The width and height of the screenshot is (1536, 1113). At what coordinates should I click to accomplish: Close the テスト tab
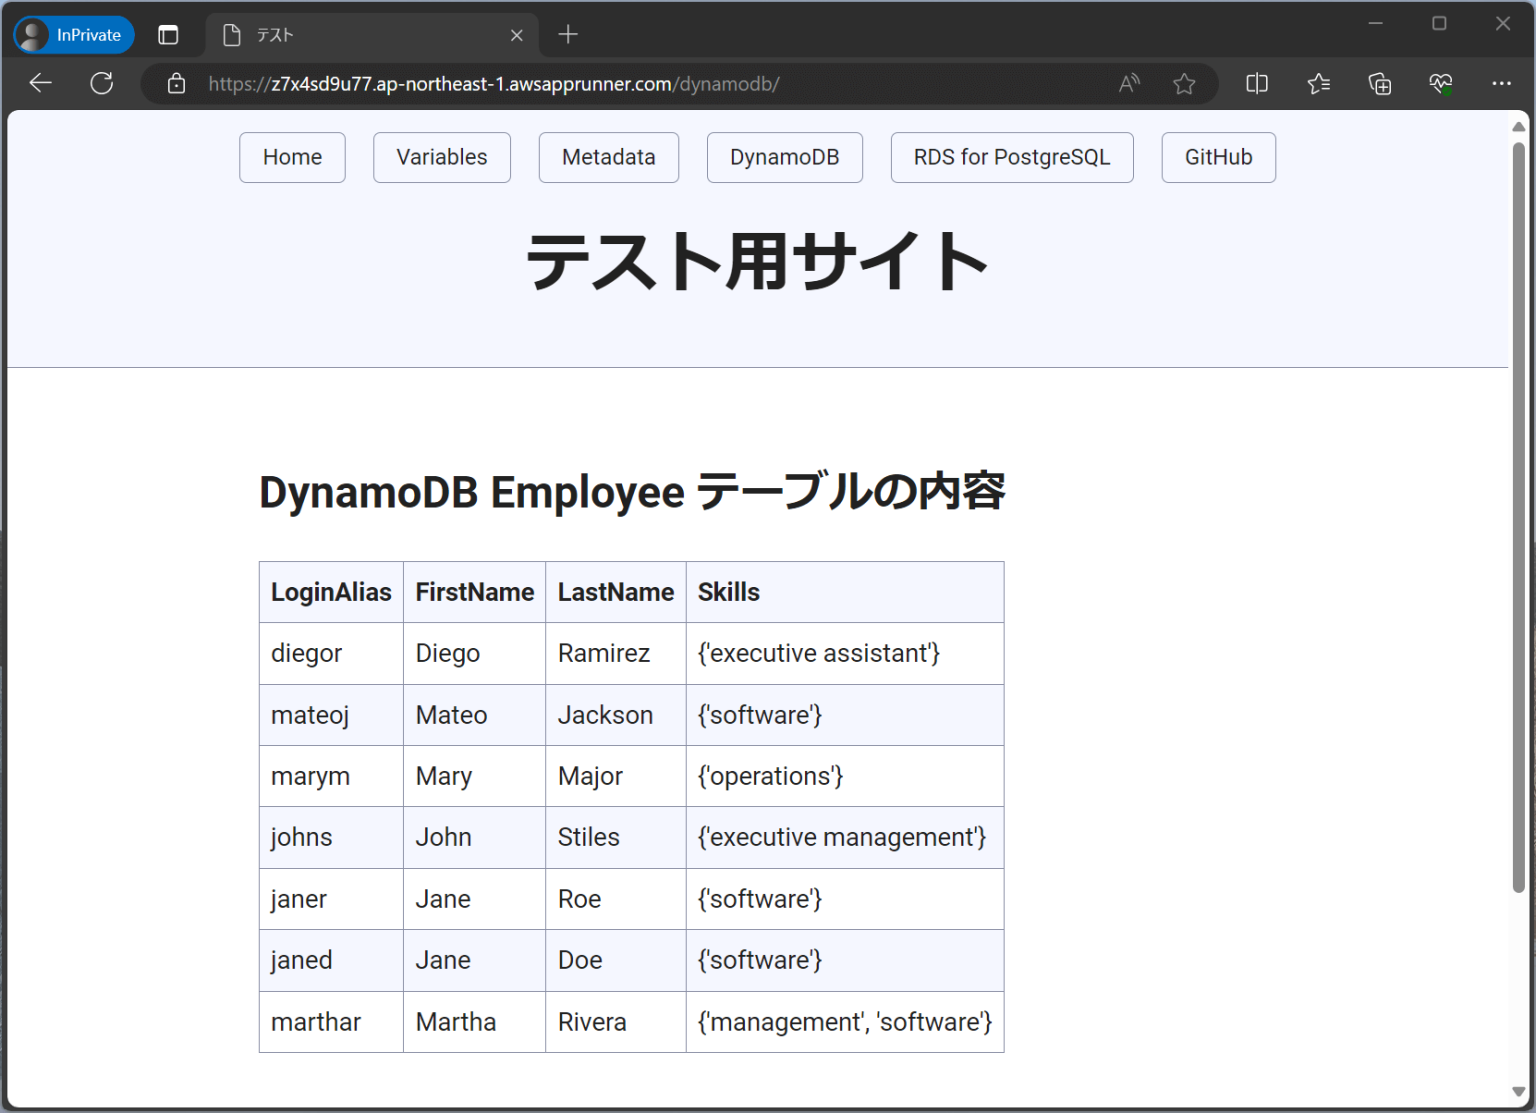click(x=516, y=34)
